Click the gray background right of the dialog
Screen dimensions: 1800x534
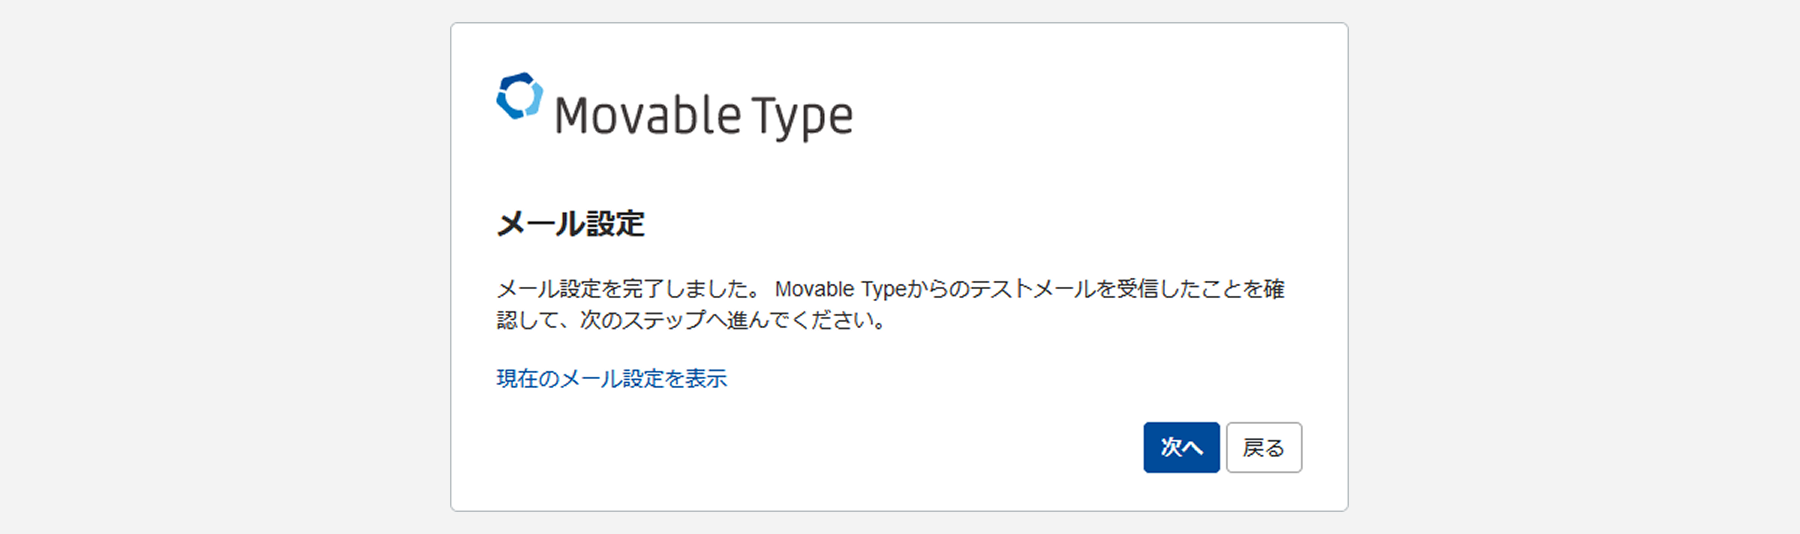coord(1575,267)
